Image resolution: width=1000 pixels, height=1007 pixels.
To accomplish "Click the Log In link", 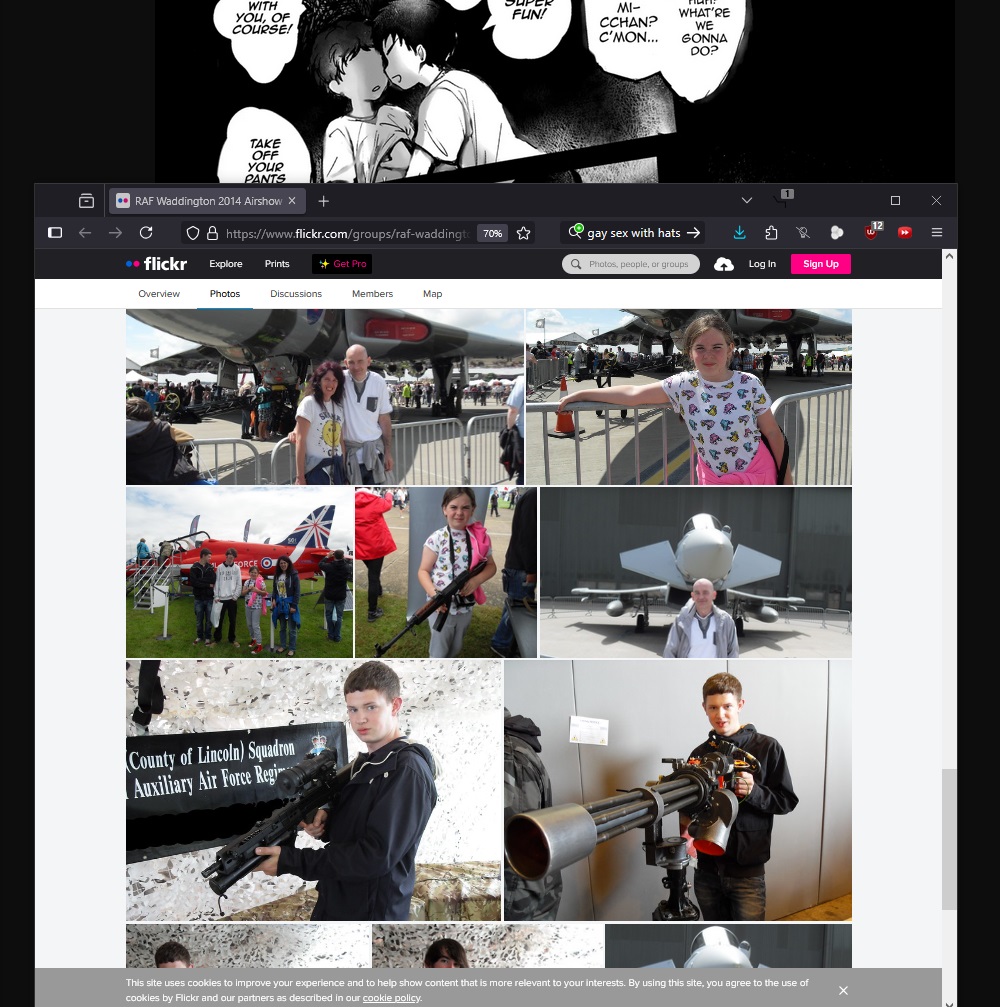I will (762, 264).
